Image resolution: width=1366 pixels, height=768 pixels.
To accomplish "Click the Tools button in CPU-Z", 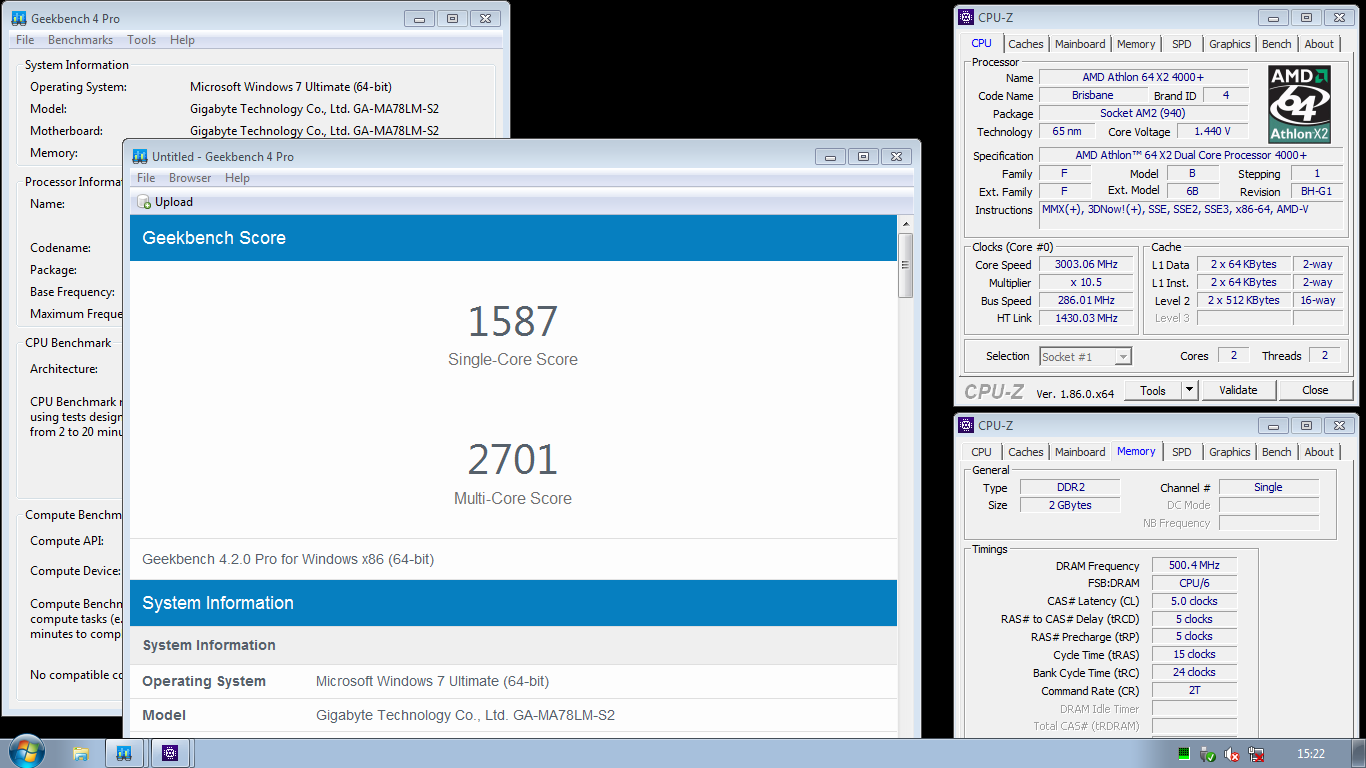I will pos(1153,390).
